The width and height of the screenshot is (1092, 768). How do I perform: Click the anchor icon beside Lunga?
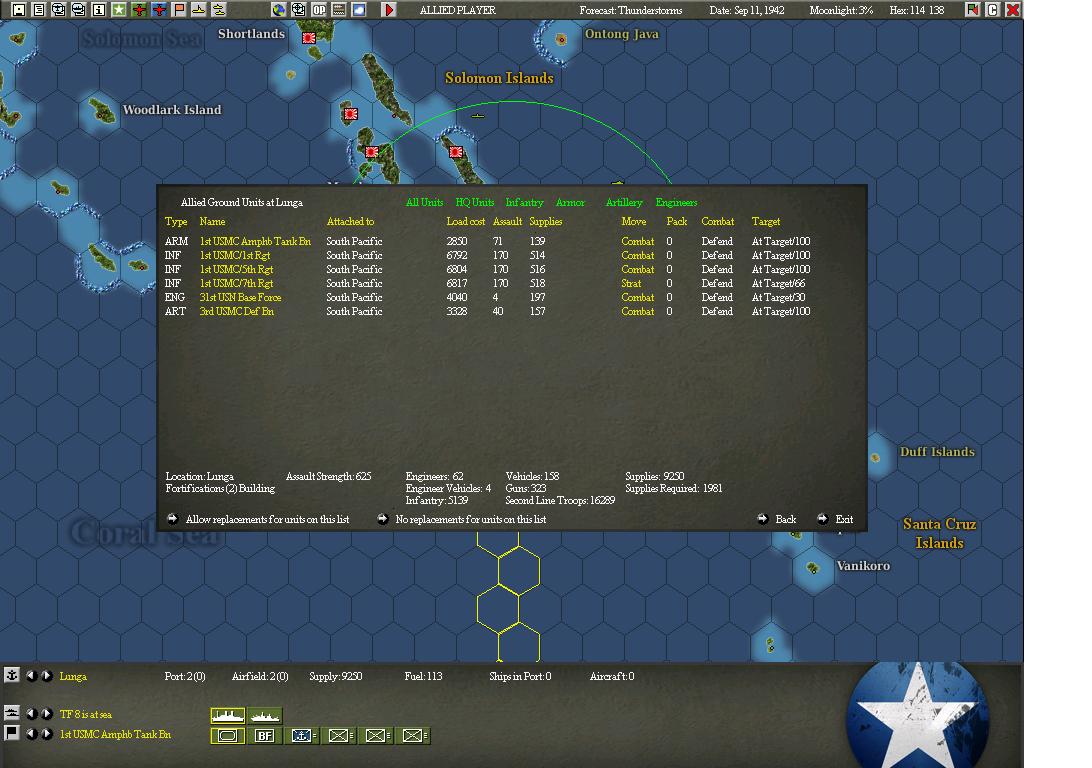[12, 675]
